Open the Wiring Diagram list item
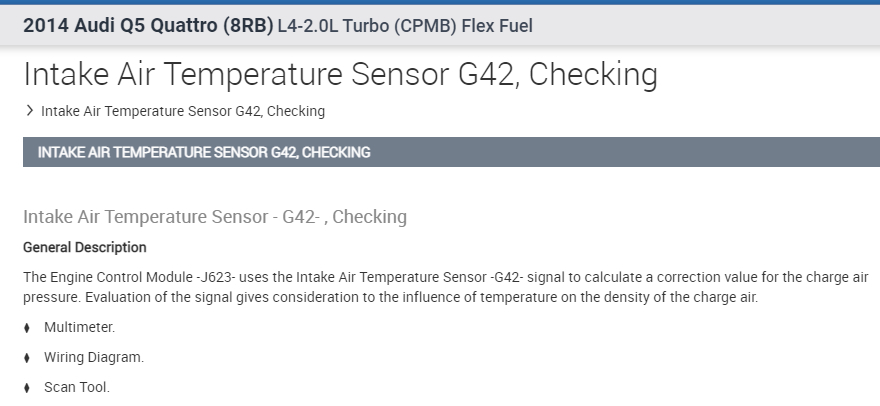Viewport: 880px width, 406px height. 94,357
